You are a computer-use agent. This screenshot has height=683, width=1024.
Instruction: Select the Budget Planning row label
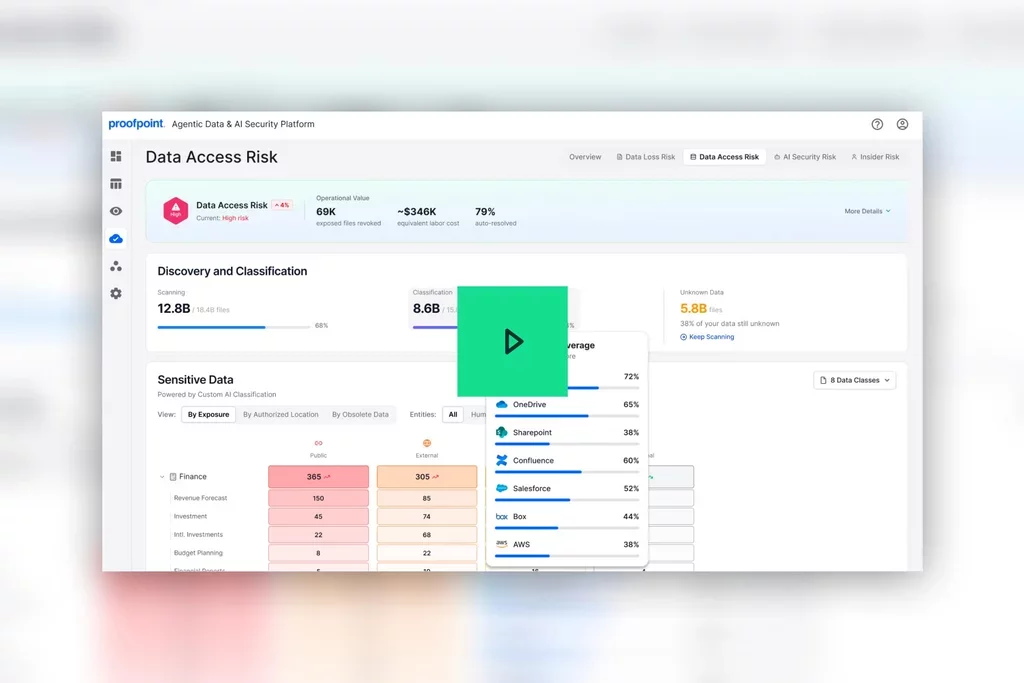(x=198, y=553)
